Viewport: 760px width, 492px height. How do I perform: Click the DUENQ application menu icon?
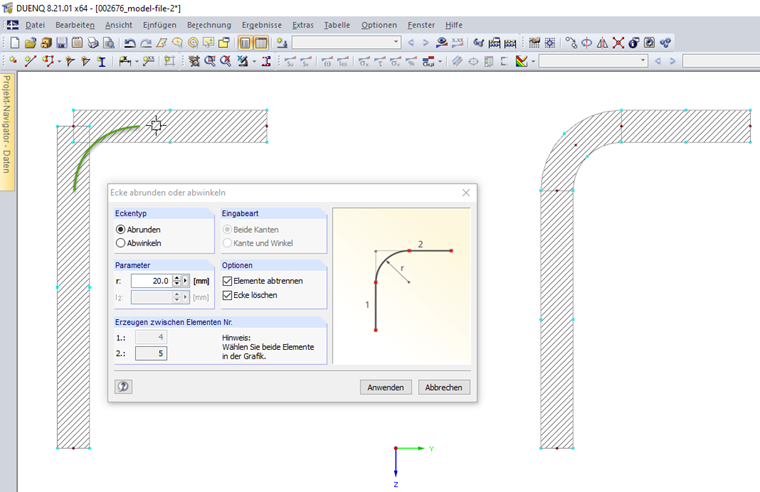(x=13, y=25)
